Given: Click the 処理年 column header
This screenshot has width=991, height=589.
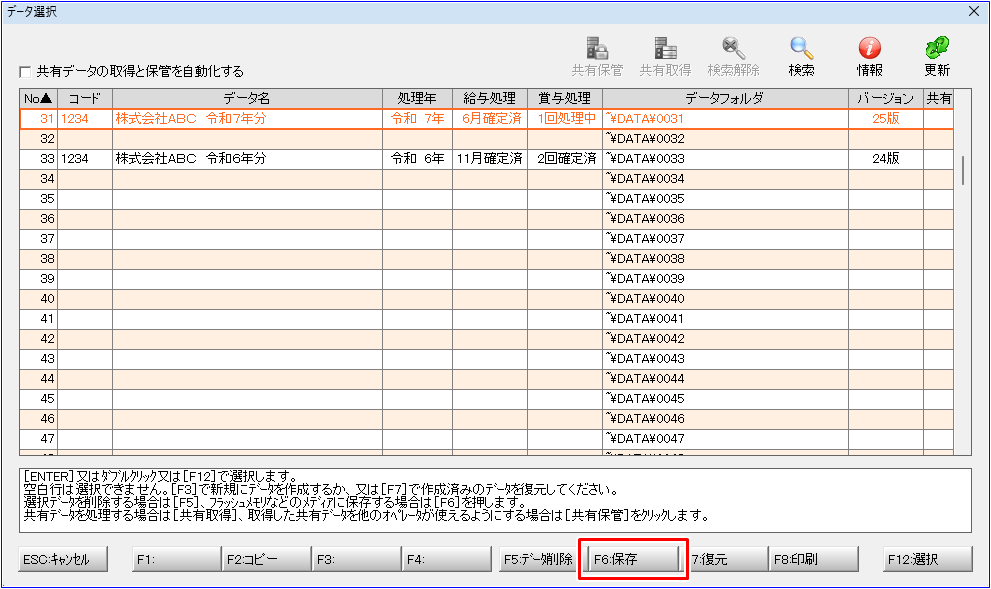Looking at the screenshot, I should (x=417, y=98).
